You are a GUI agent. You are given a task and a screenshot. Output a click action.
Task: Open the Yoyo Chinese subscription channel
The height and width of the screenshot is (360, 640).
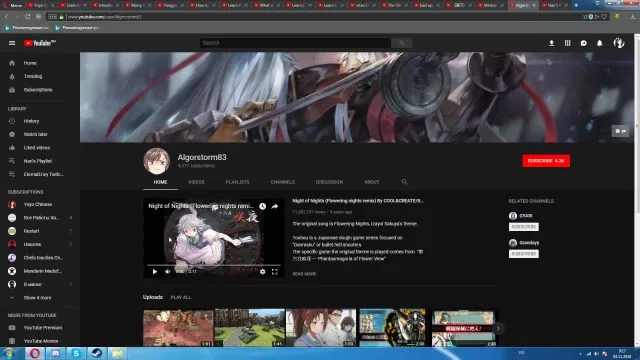[39, 204]
